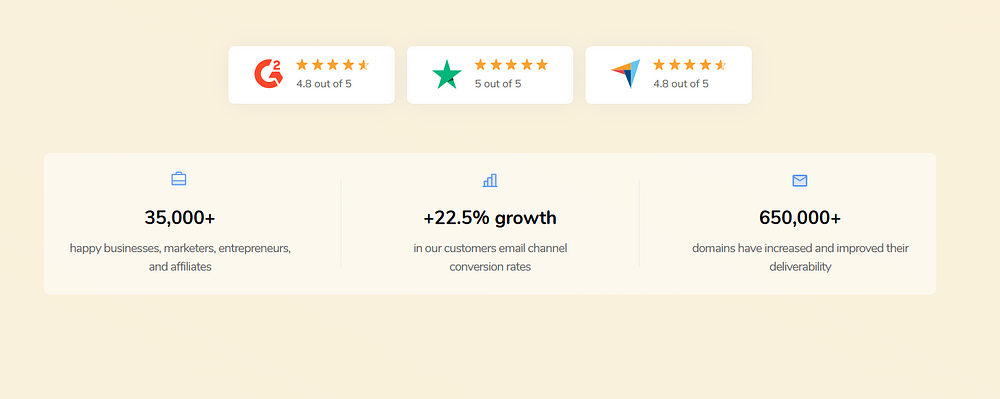Click the Capterra orange star rating
The height and width of the screenshot is (399, 1000).
pos(690,64)
